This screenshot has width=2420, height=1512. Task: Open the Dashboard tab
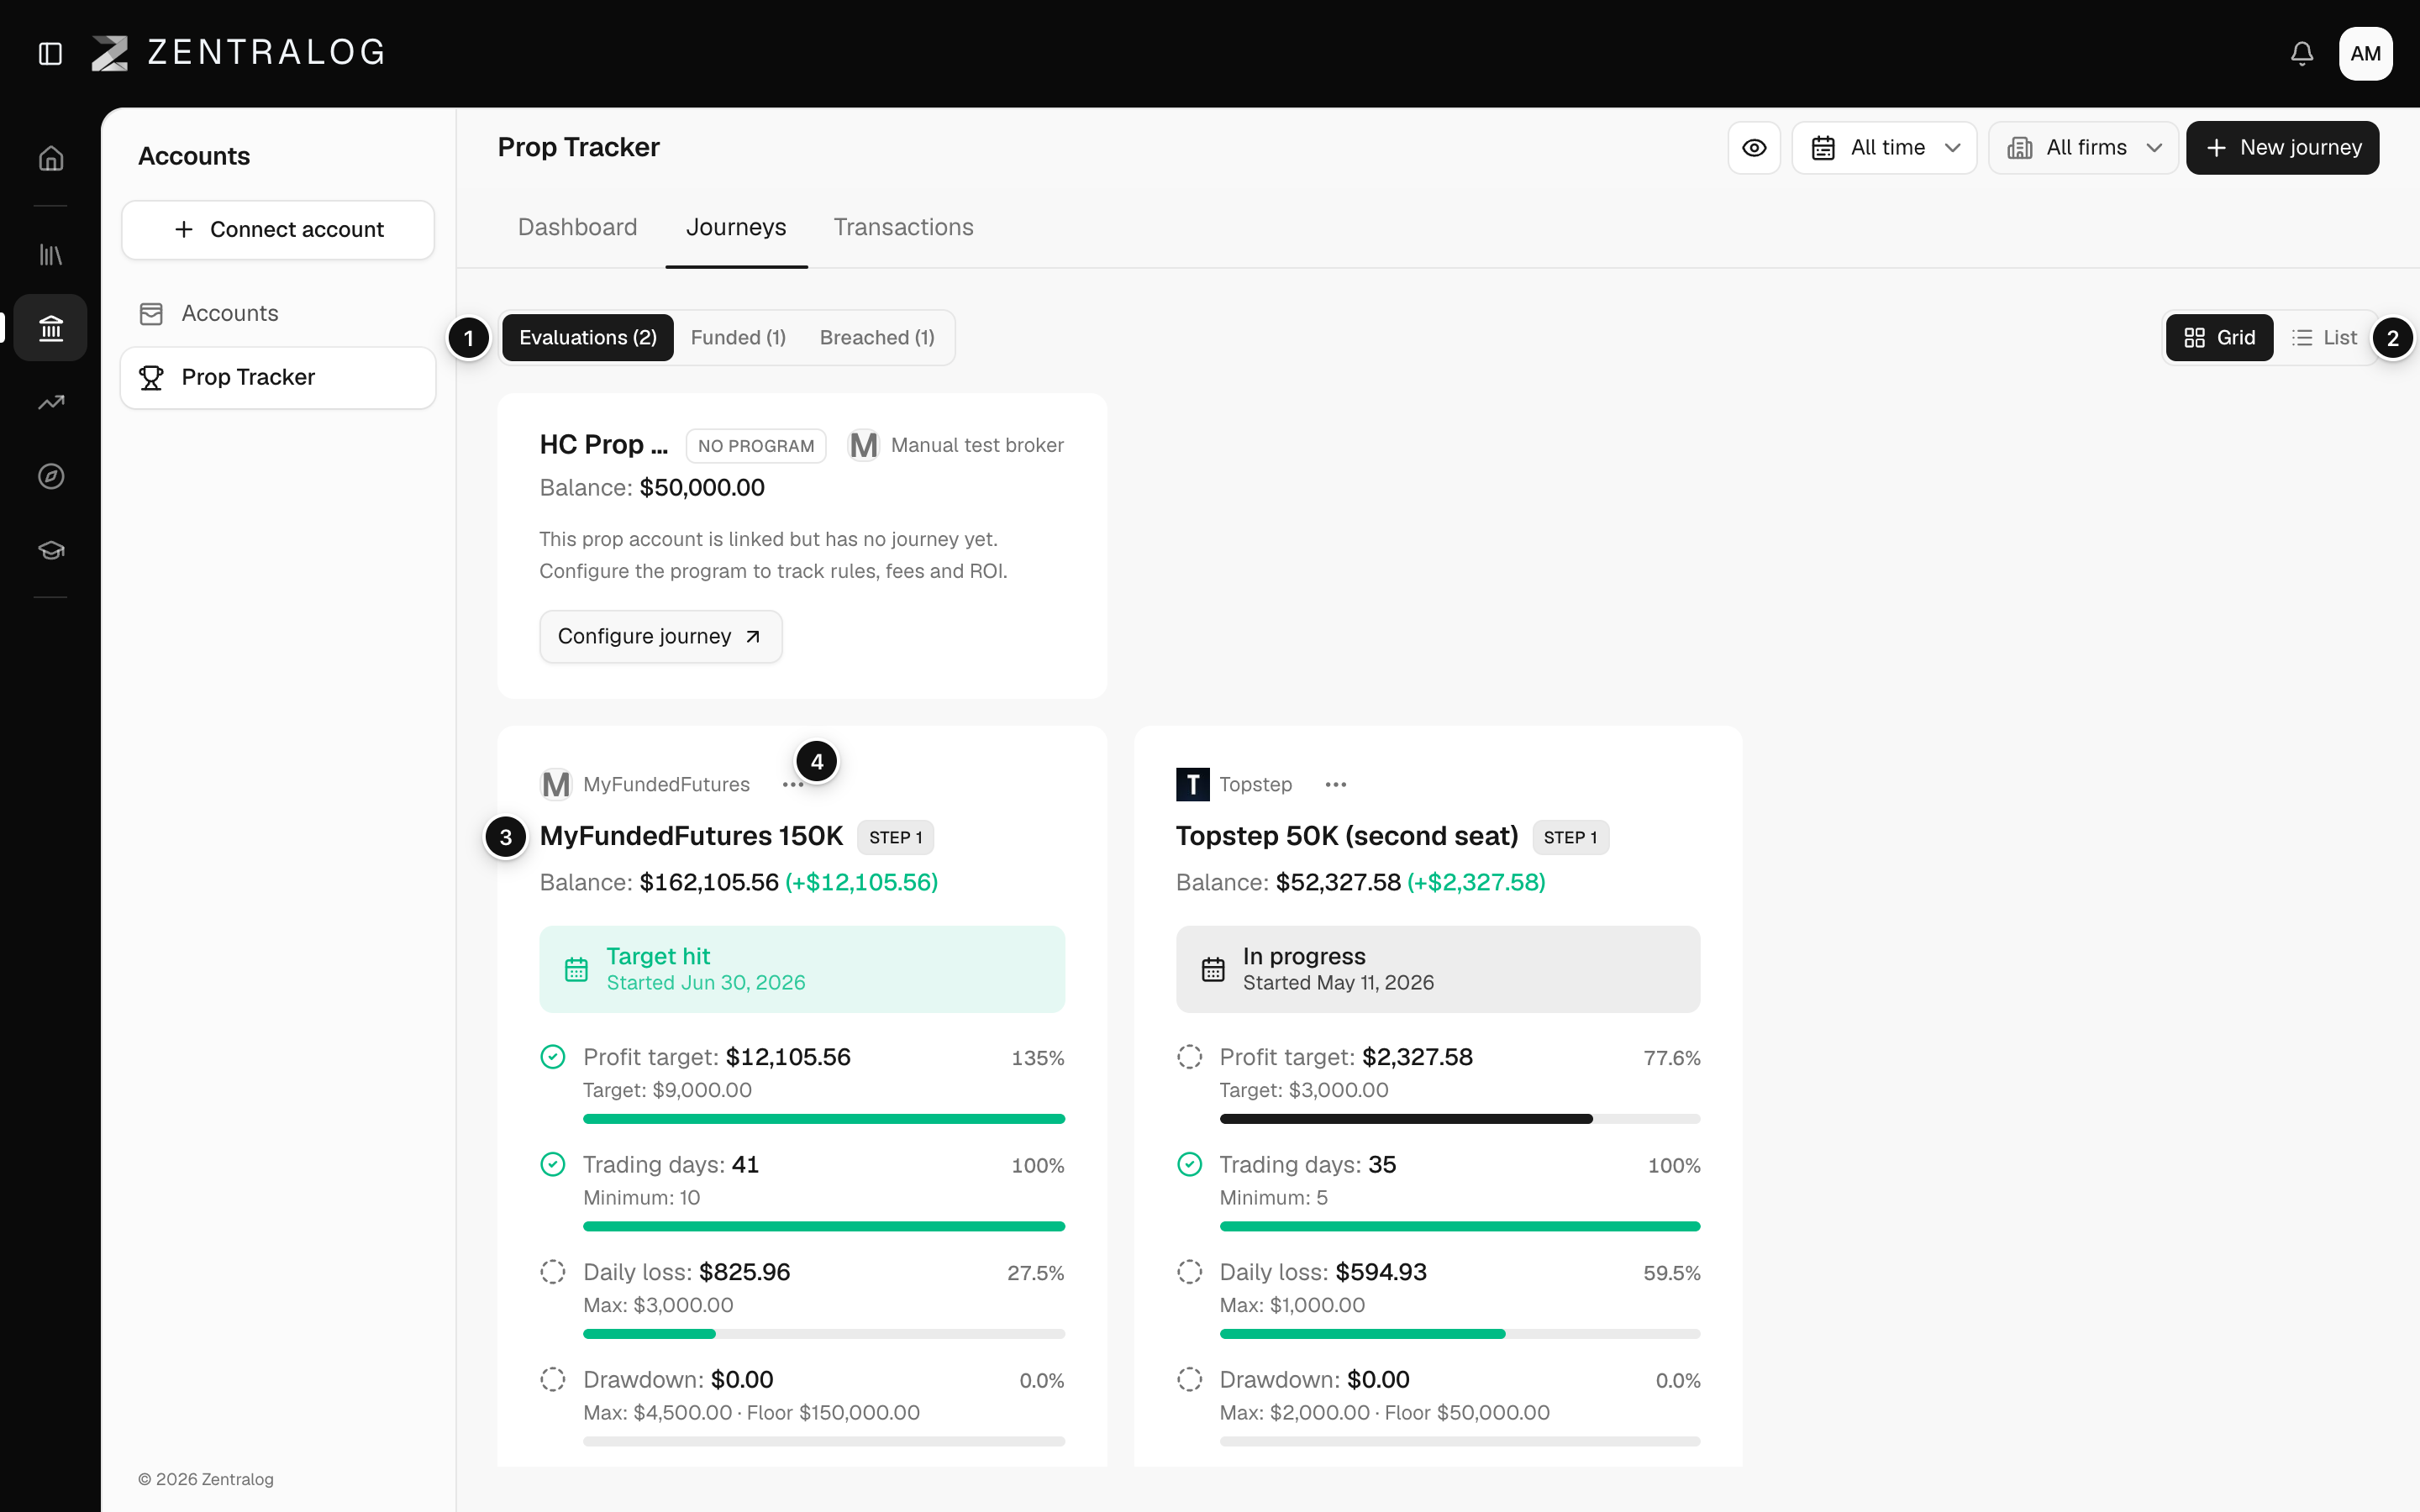click(x=577, y=228)
